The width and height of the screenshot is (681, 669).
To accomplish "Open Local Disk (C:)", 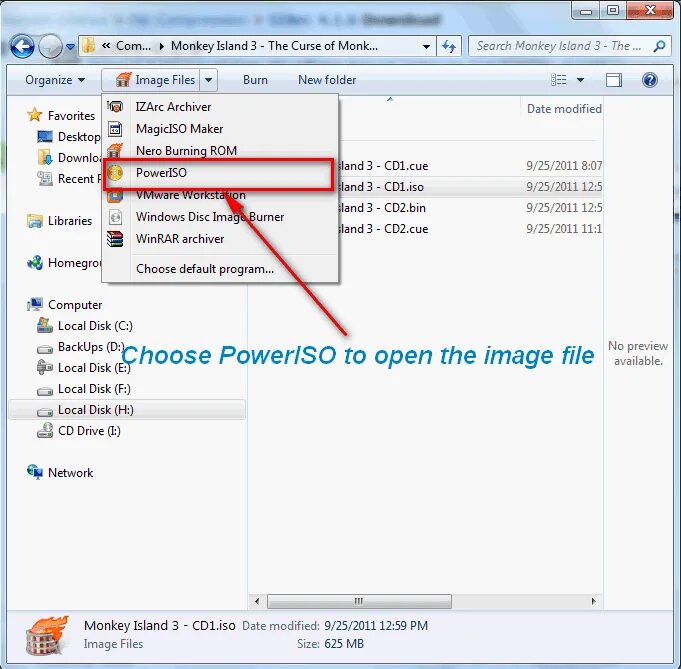I will [95, 326].
